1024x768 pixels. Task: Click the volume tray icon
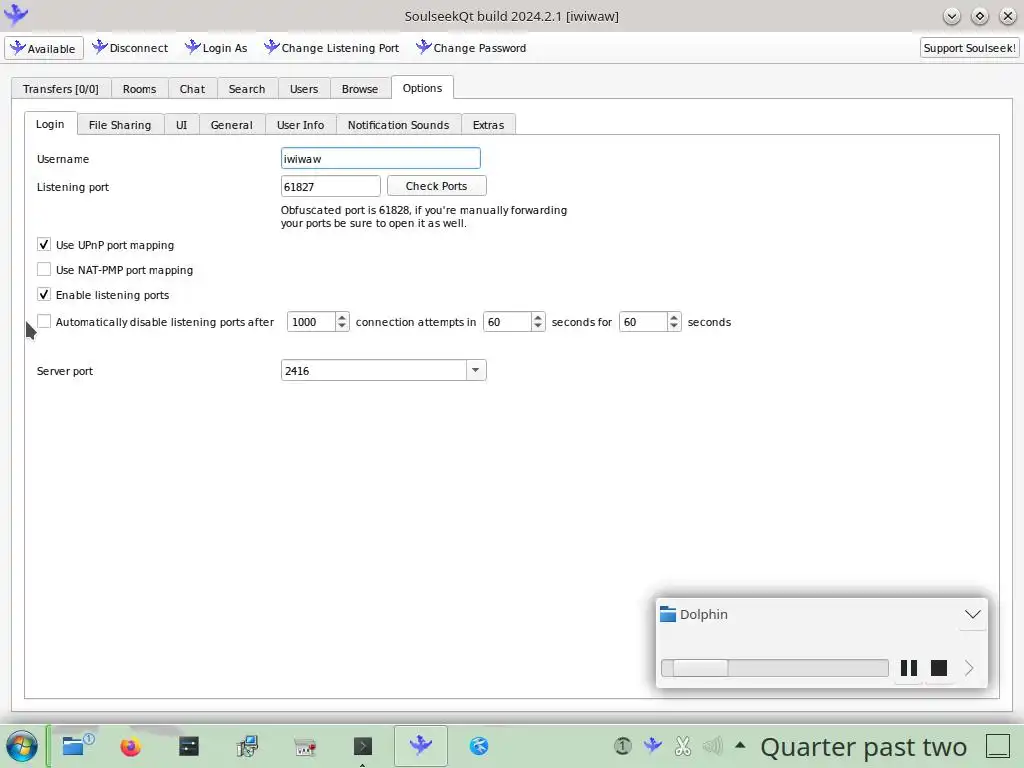click(712, 746)
